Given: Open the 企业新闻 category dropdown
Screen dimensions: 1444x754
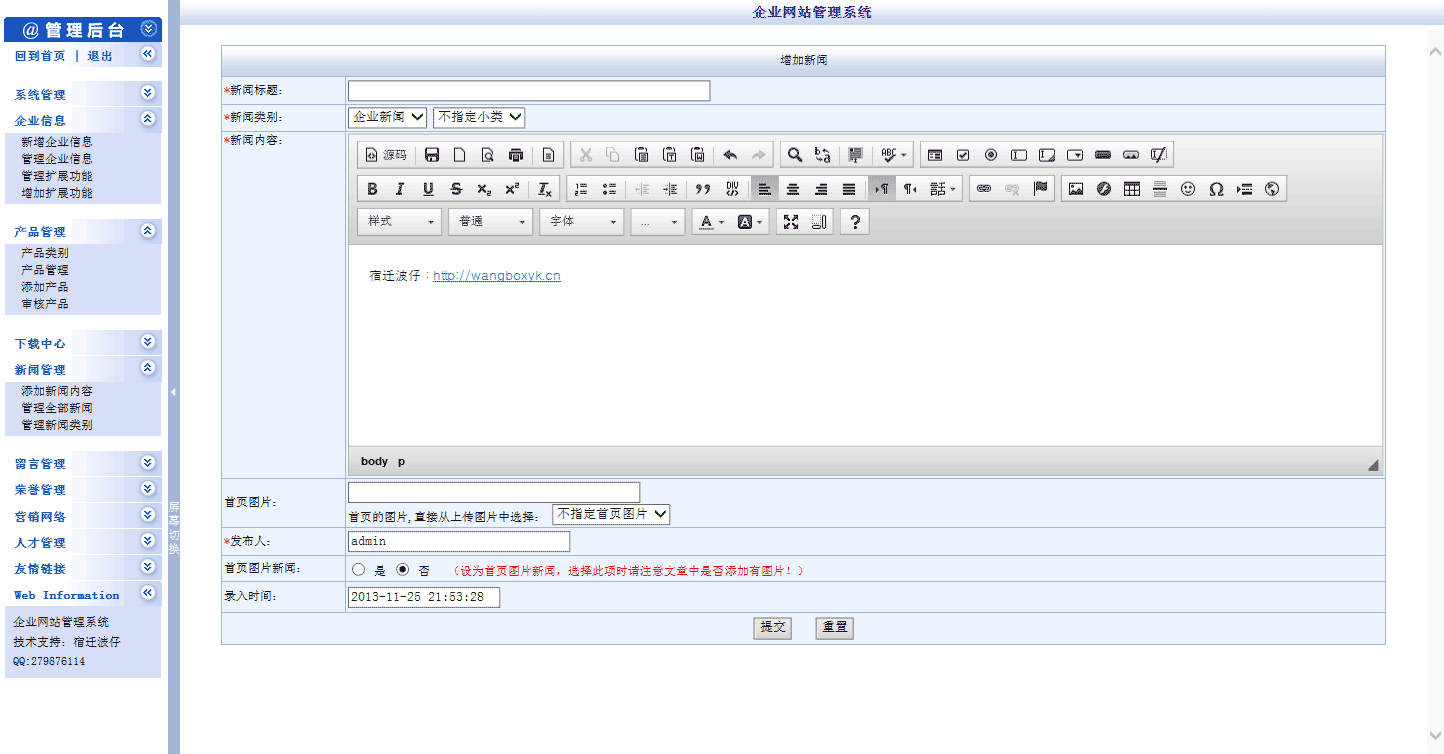Looking at the screenshot, I should point(388,117).
